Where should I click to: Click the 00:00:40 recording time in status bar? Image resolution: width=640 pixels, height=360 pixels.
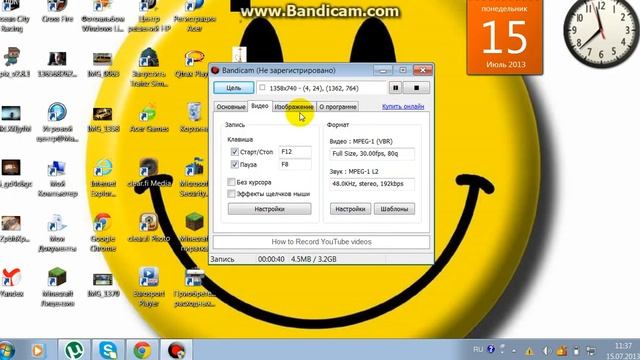tap(271, 259)
